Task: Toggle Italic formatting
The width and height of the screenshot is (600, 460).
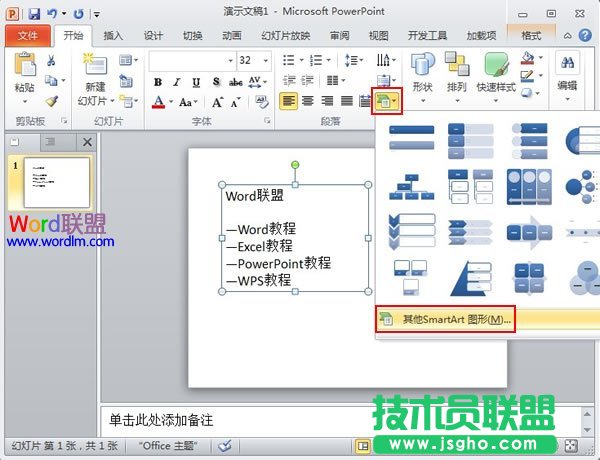Action: (176, 82)
